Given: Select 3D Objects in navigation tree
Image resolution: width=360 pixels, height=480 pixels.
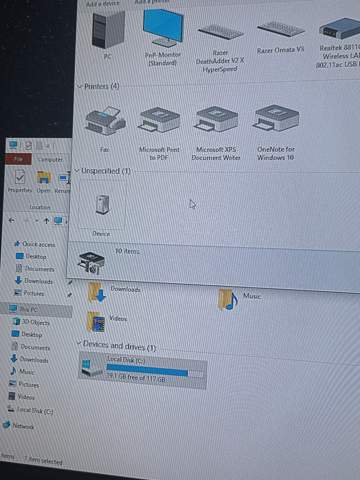Looking at the screenshot, I should click(x=31, y=322).
